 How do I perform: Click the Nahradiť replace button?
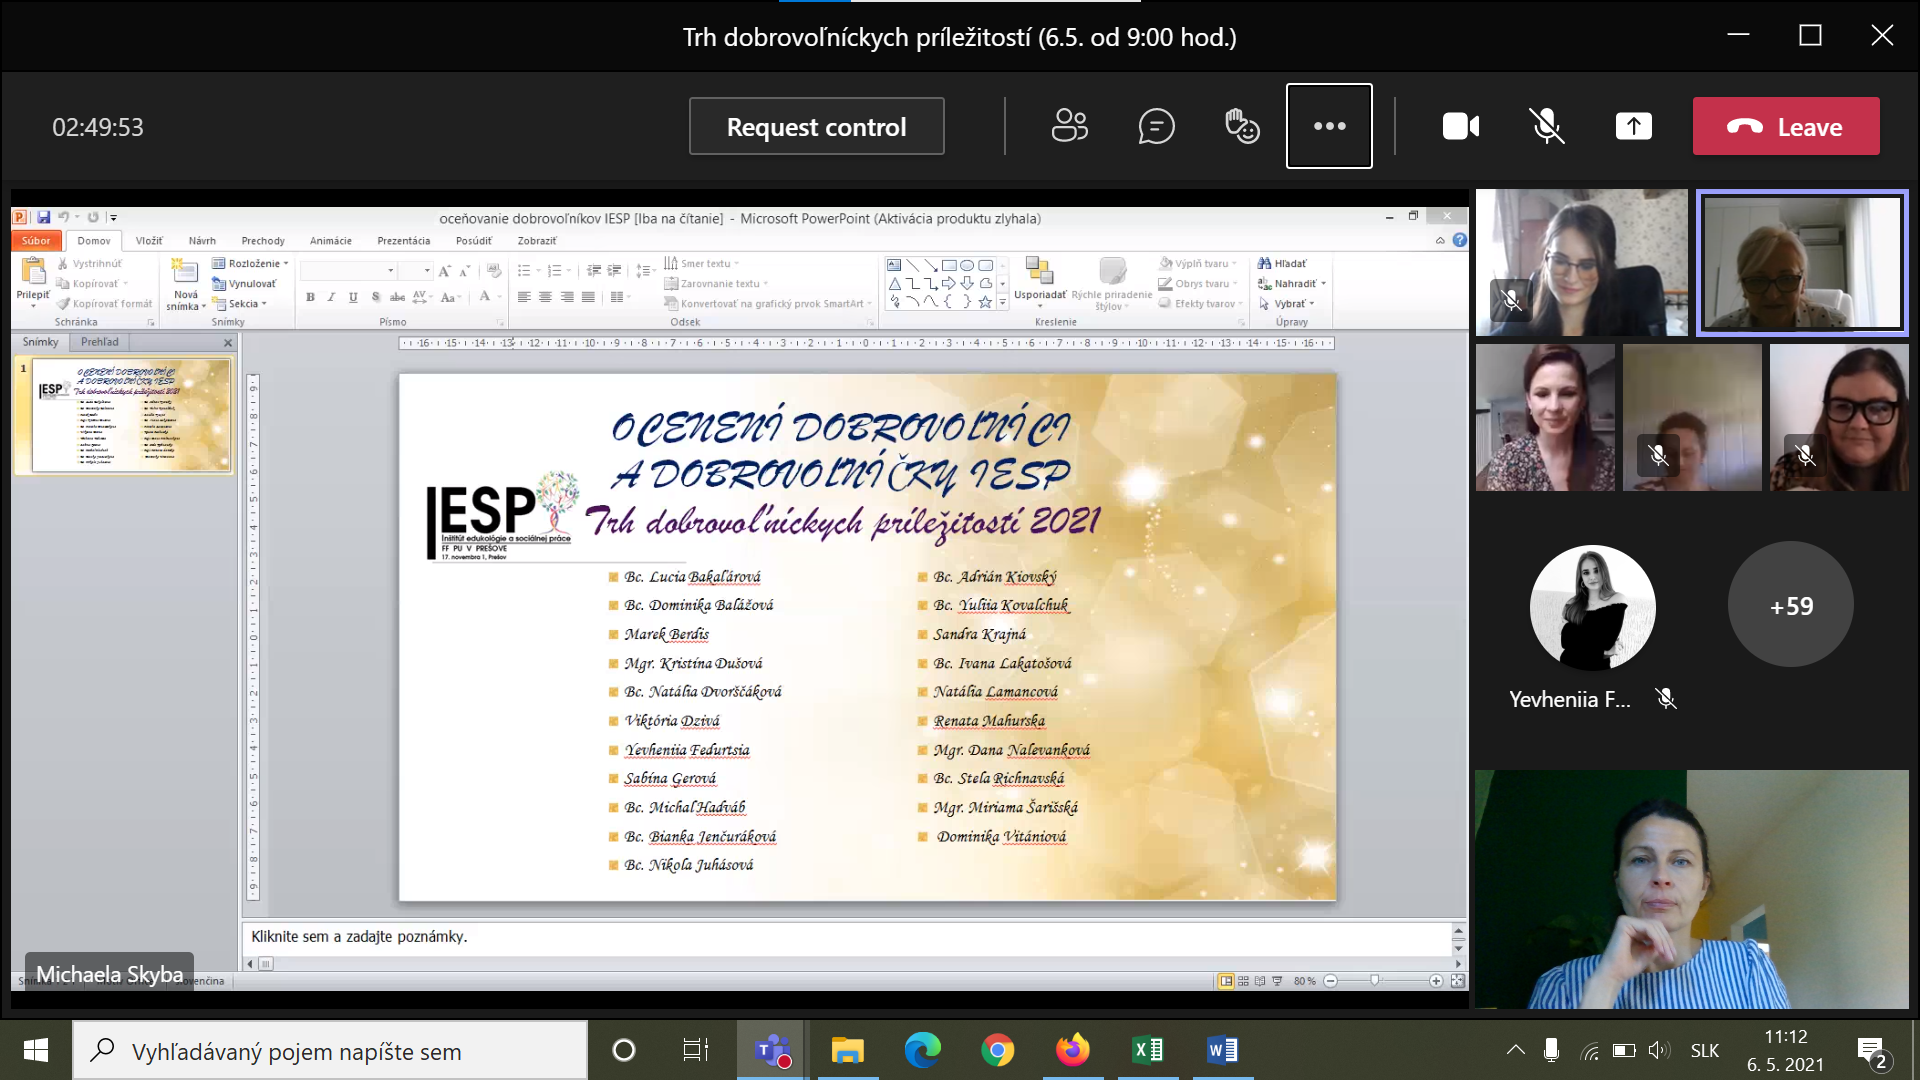1292,284
